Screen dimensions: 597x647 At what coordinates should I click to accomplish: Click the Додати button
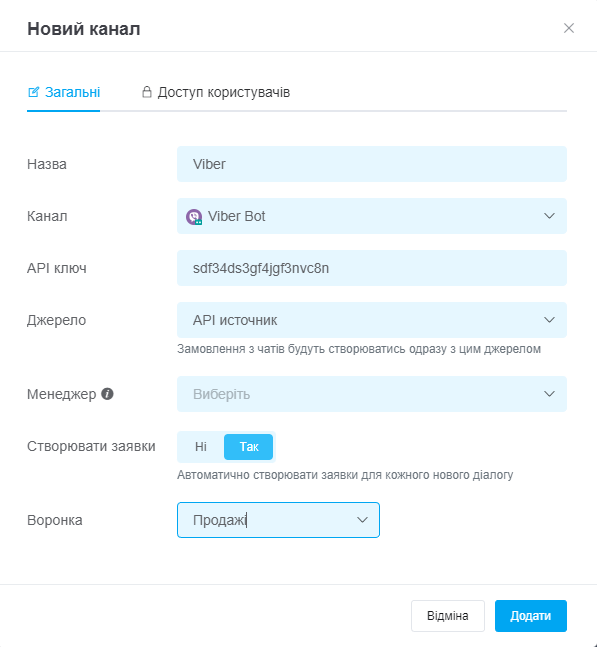tap(531, 616)
